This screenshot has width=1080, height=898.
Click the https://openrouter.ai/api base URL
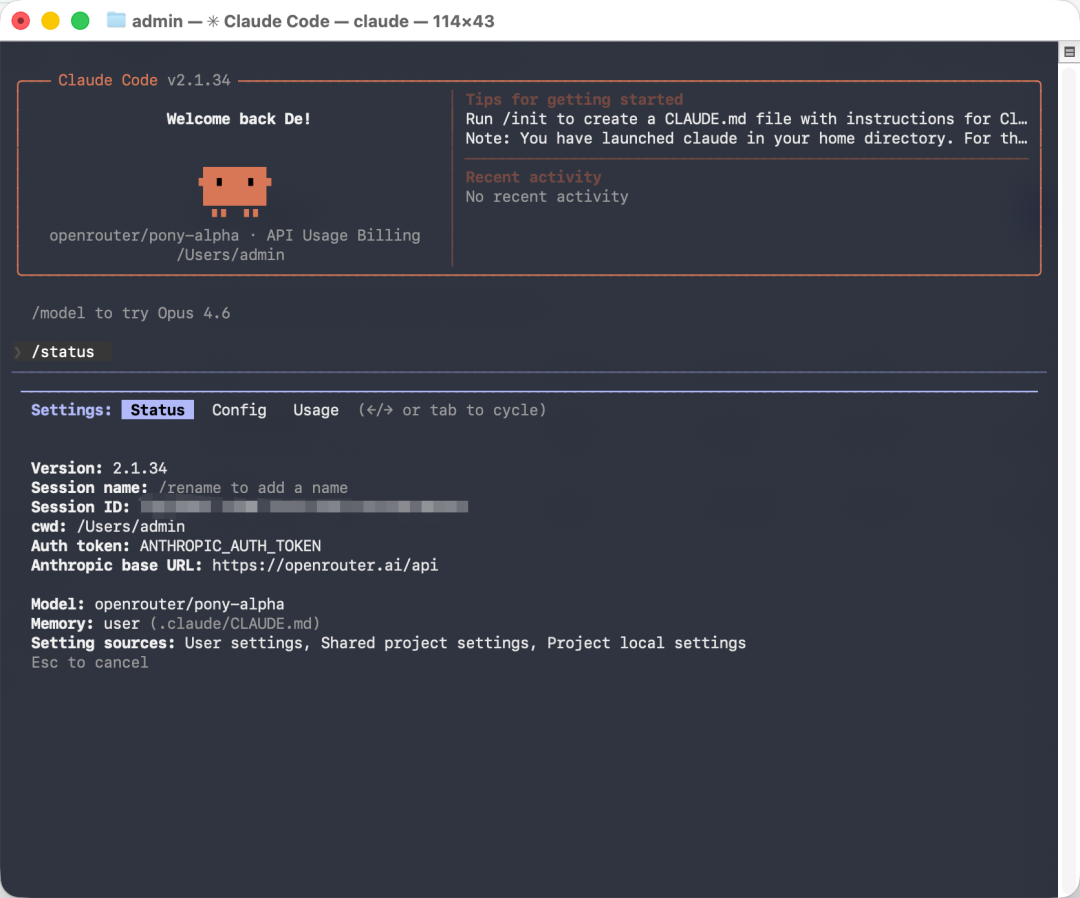click(x=325, y=565)
